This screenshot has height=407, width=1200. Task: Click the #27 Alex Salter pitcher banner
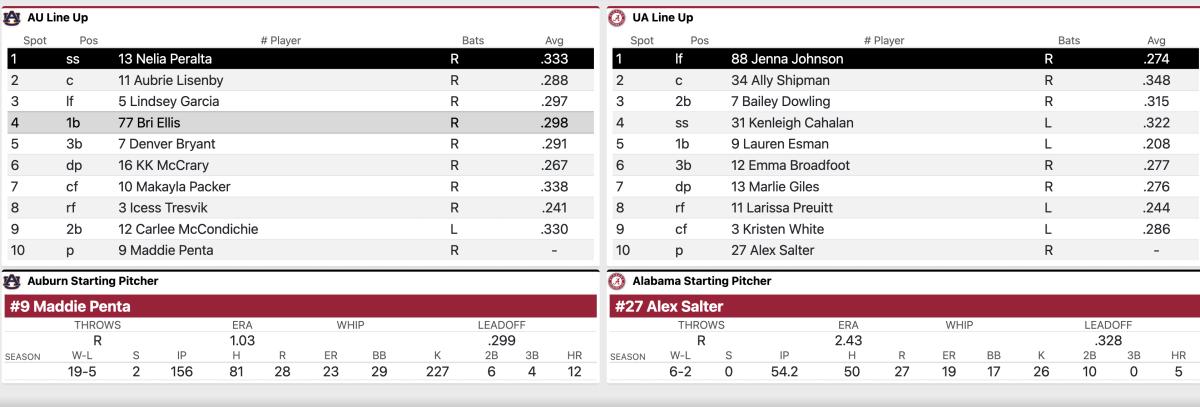tap(902, 306)
